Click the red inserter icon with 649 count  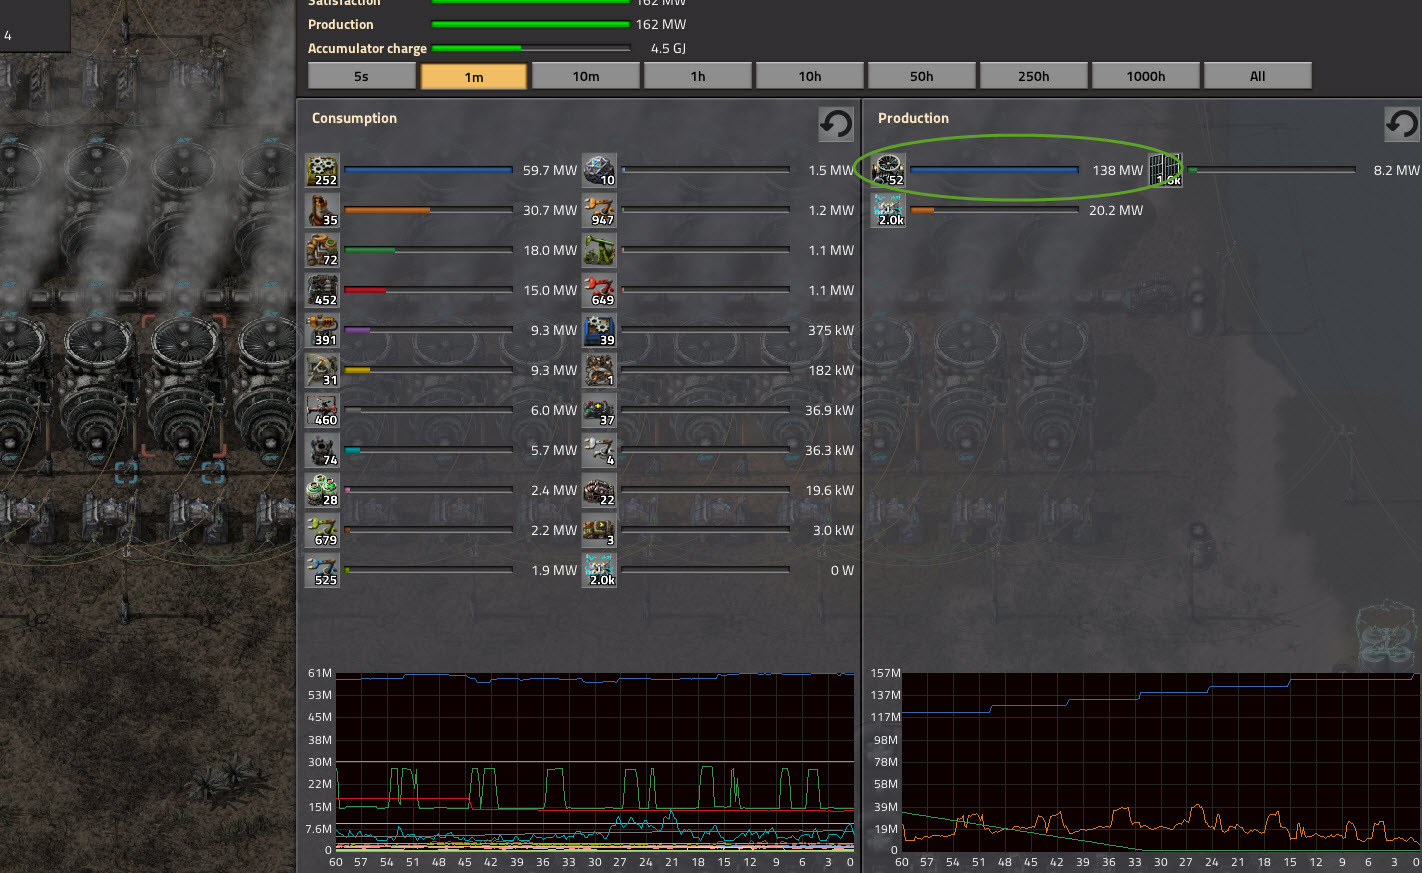(x=599, y=290)
